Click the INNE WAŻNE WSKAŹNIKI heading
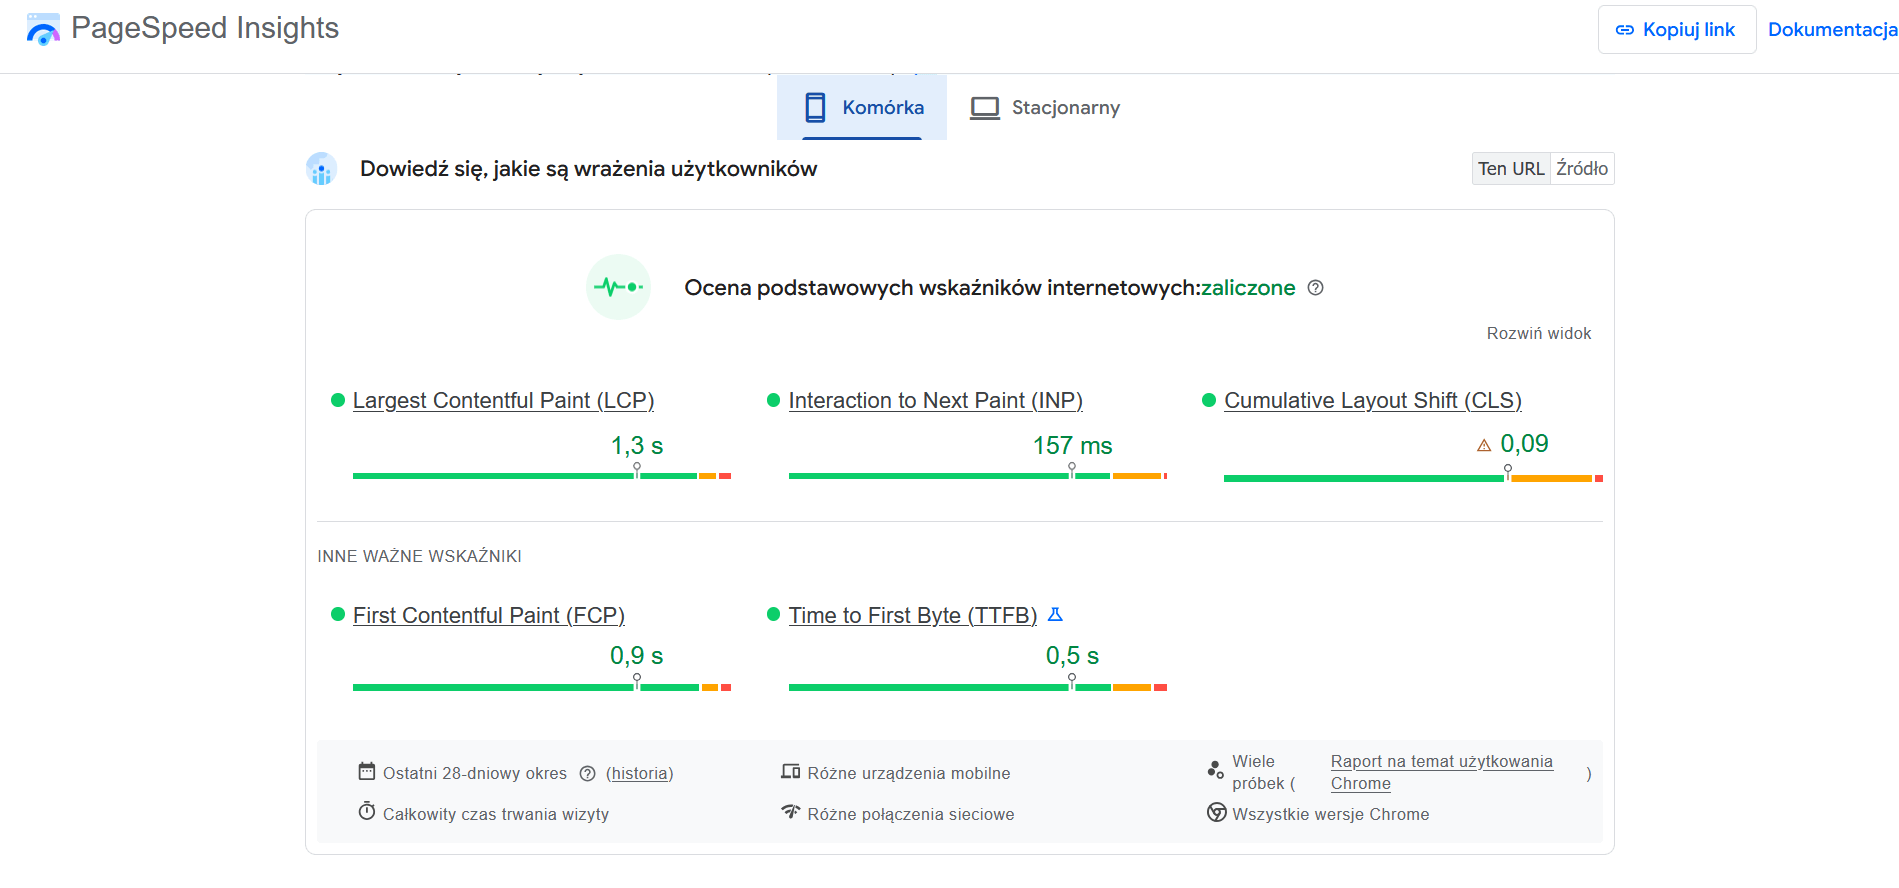The image size is (1899, 888). [419, 556]
